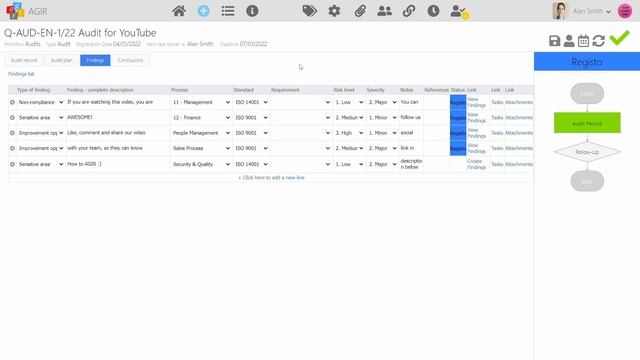This screenshot has width=640, height=360.
Task: Open the 3. High risk level dropdown
Action: [349, 133]
